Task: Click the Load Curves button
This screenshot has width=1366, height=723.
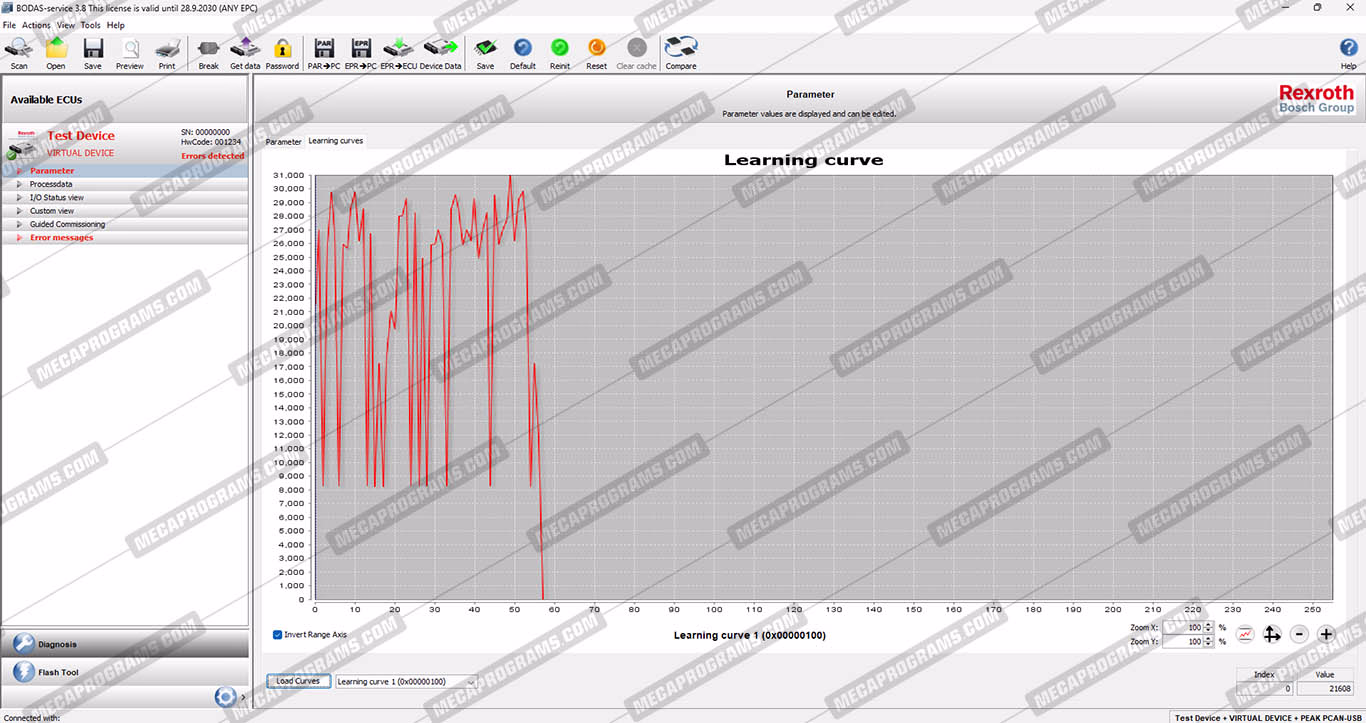Action: pyautogui.click(x=298, y=682)
